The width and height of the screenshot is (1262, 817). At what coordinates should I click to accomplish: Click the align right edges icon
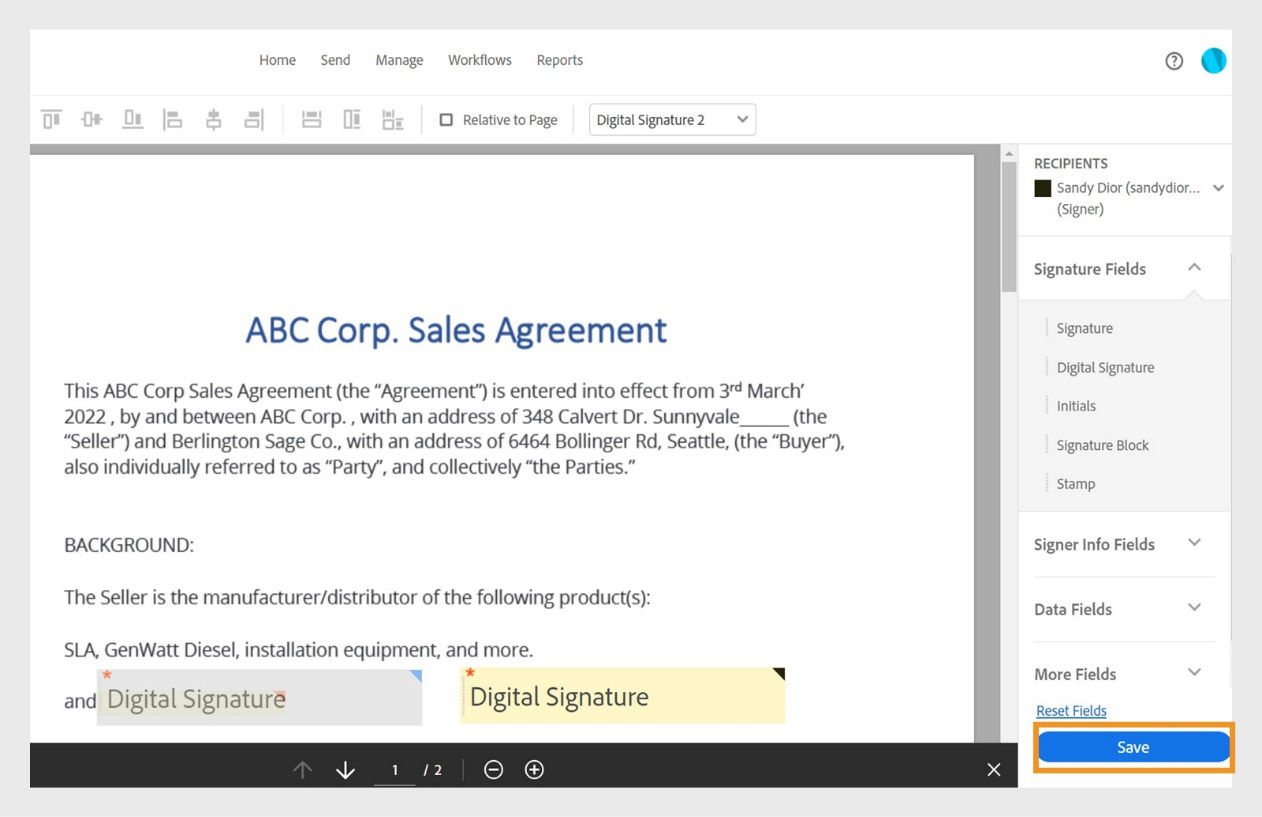pos(254,119)
